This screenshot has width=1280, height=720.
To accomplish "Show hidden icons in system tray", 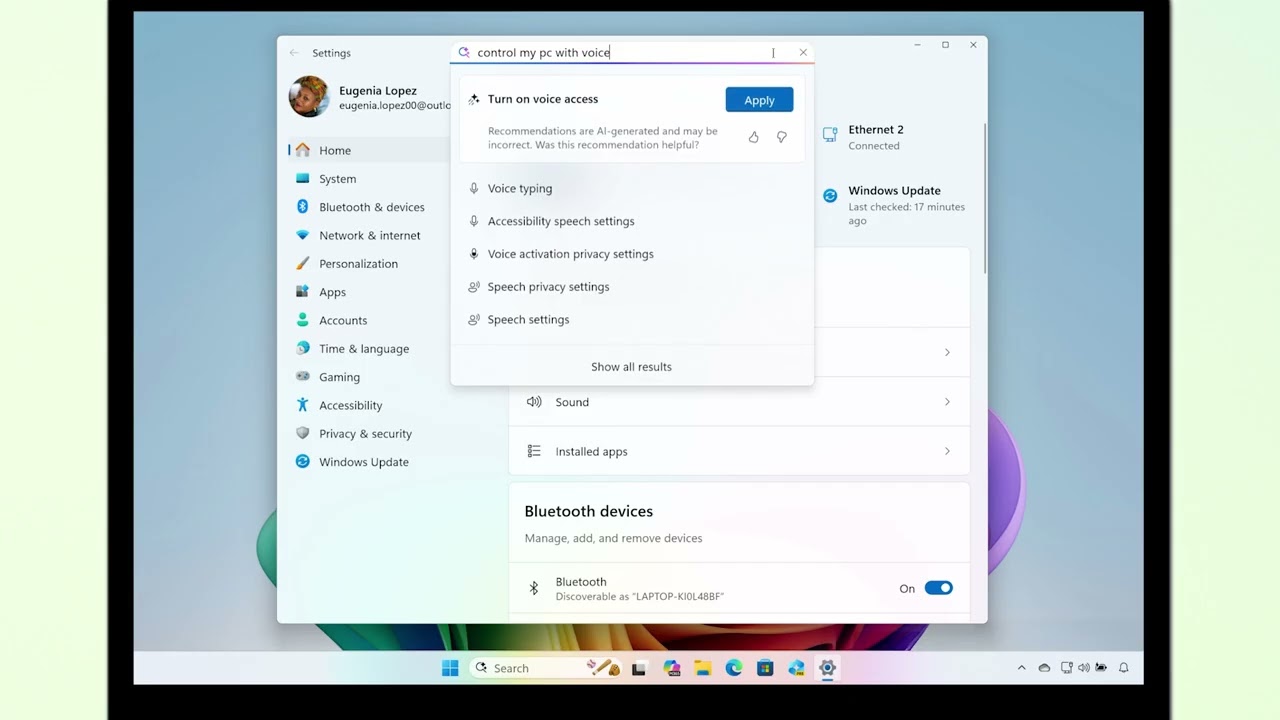I will click(1021, 668).
